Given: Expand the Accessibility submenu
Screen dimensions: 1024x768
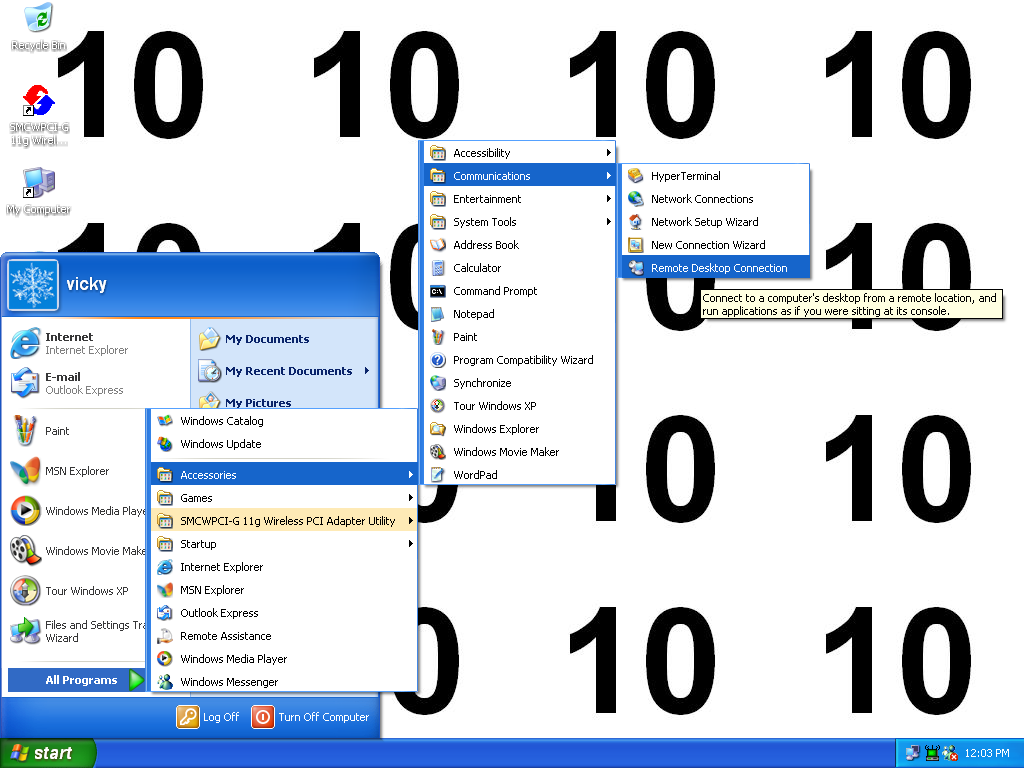Looking at the screenshot, I should click(520, 153).
